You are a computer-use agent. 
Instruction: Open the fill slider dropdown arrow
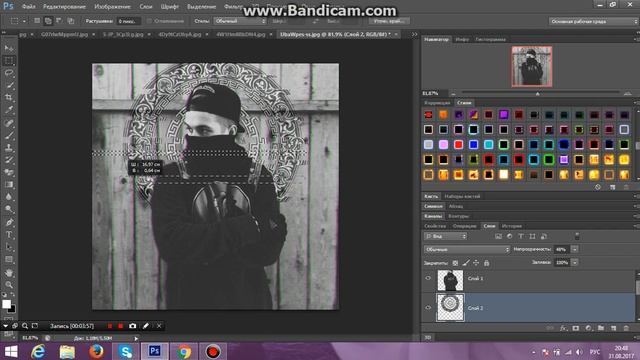(575, 262)
